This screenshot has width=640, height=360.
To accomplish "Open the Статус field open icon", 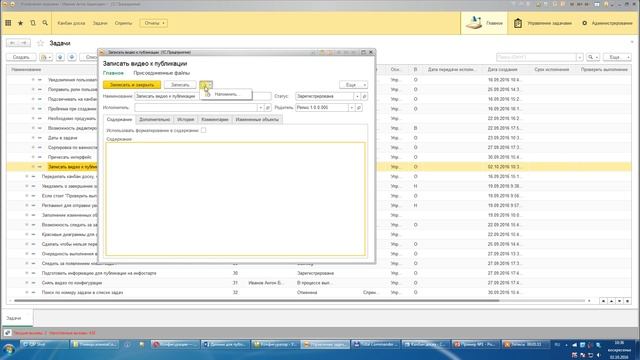I will (364, 96).
